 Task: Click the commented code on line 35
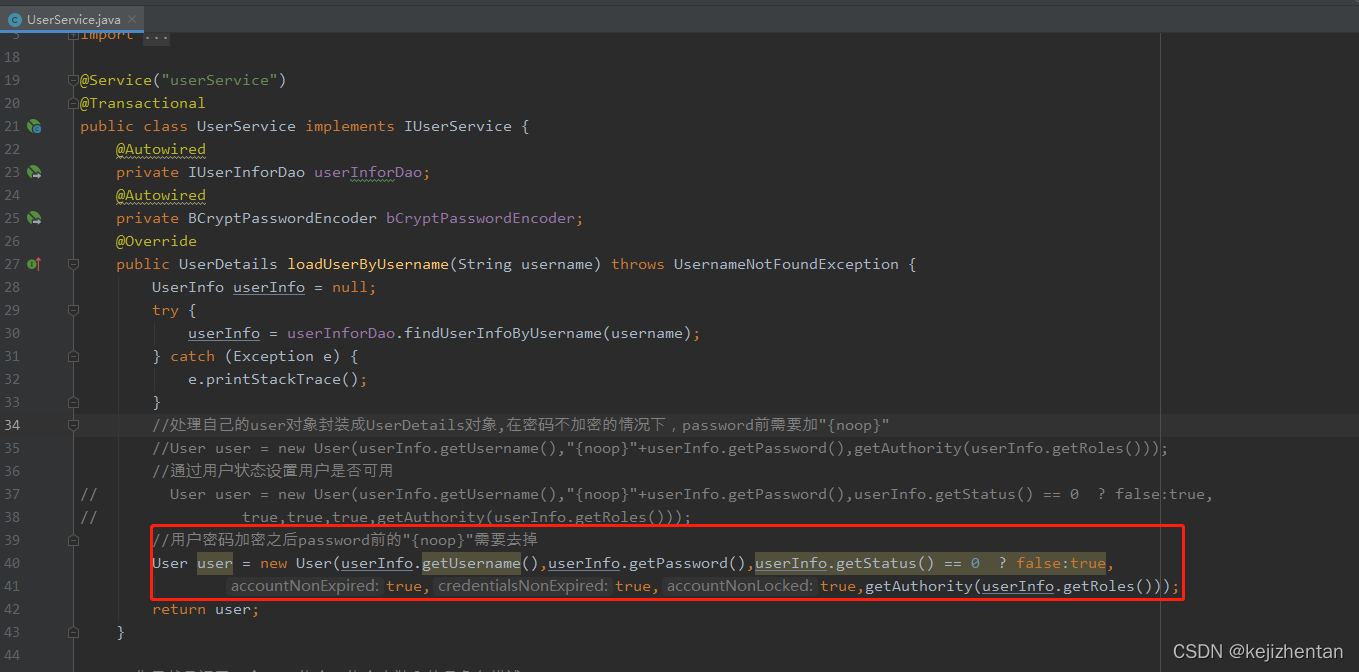click(x=660, y=448)
